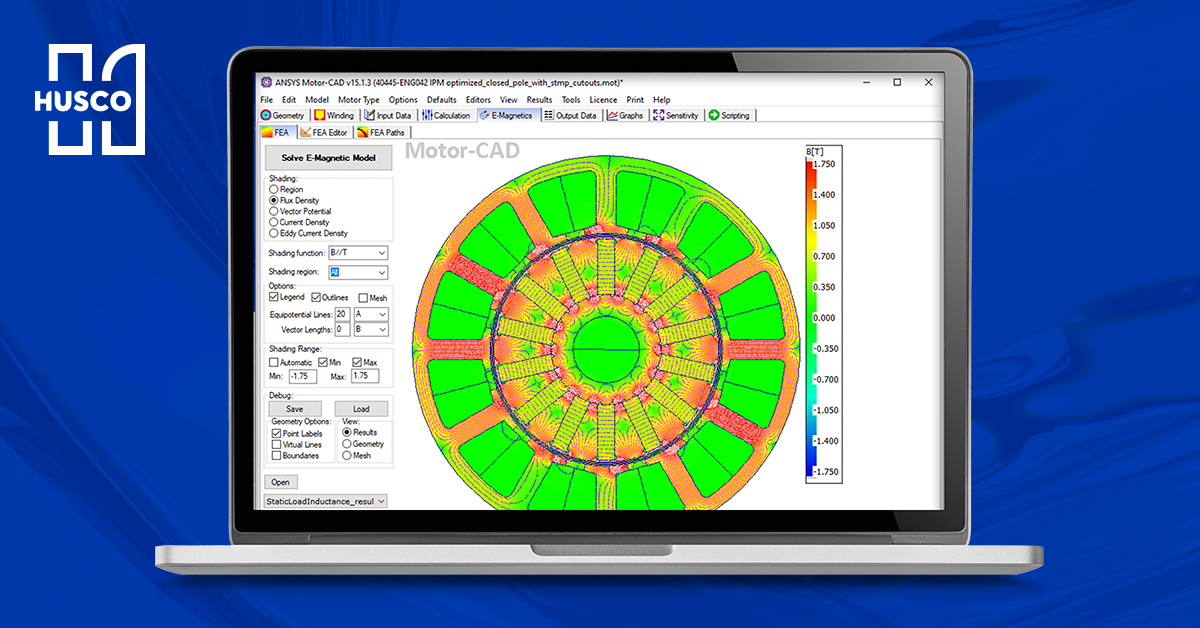Enable the Mesh option checkbox

(364, 298)
